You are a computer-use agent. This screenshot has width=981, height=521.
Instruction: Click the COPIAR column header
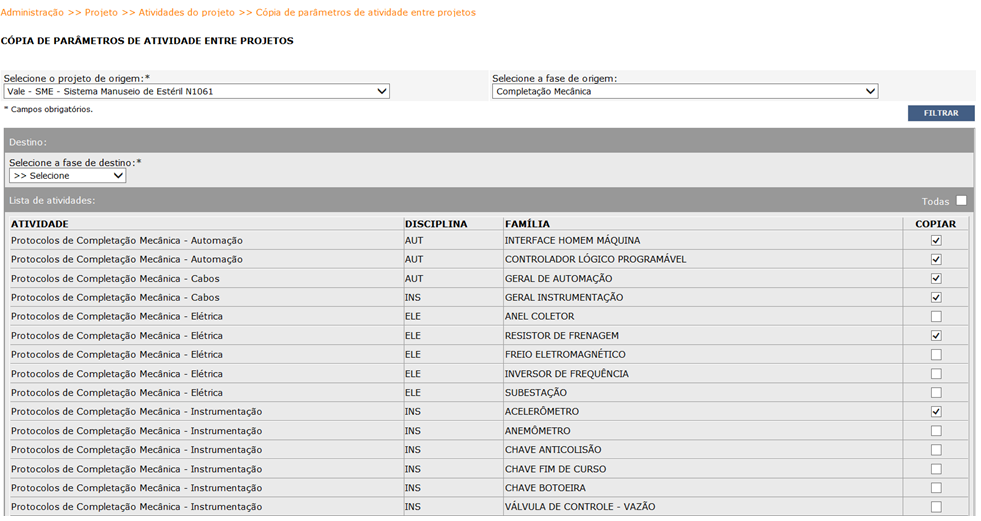click(x=935, y=224)
